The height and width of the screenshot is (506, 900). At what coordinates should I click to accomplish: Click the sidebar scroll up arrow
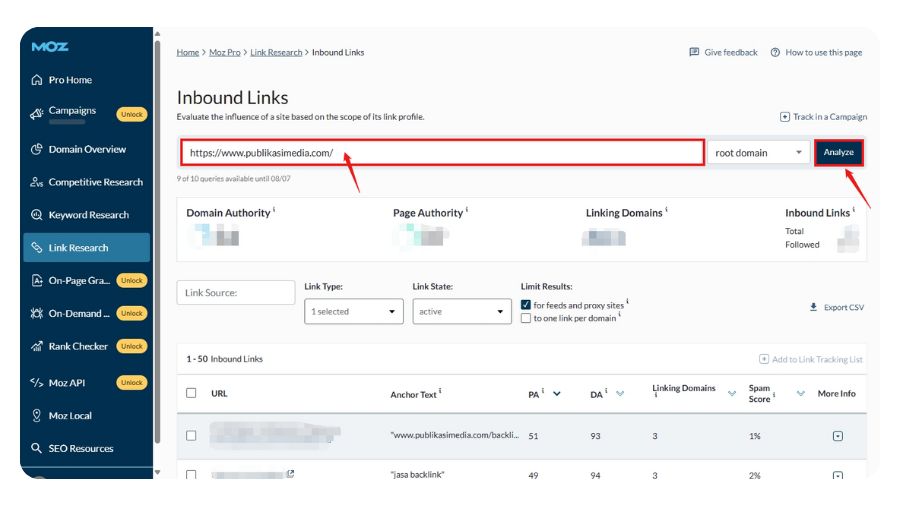pyautogui.click(x=157, y=34)
